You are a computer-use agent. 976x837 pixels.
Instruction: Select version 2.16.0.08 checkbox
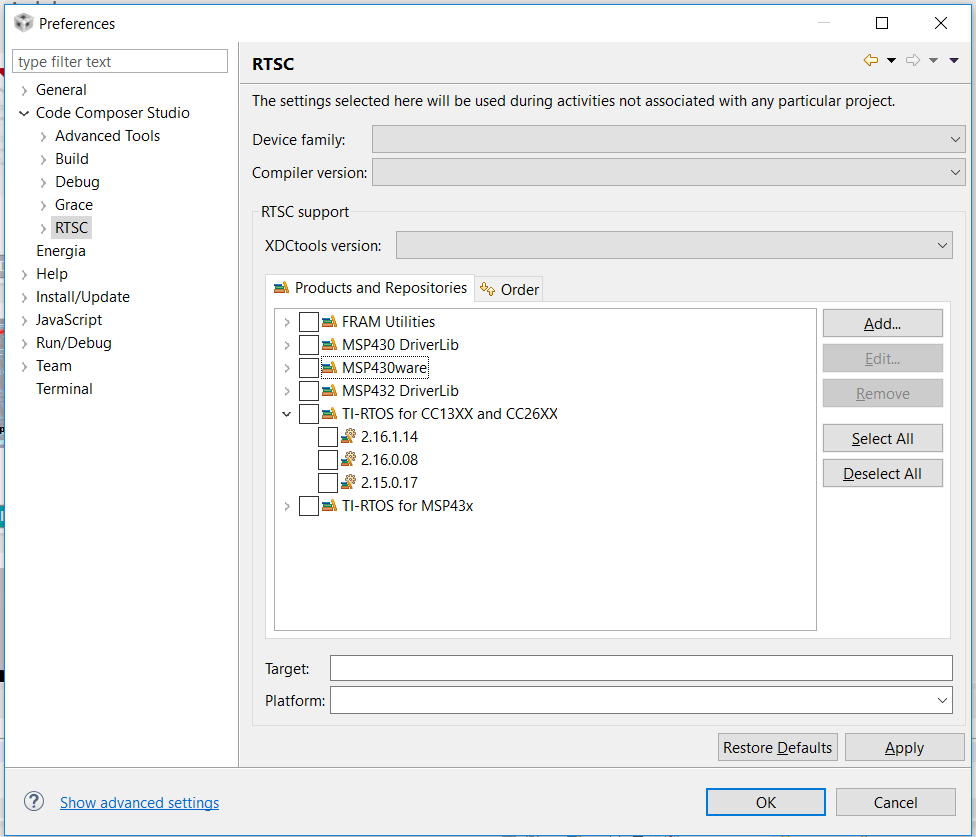(328, 460)
